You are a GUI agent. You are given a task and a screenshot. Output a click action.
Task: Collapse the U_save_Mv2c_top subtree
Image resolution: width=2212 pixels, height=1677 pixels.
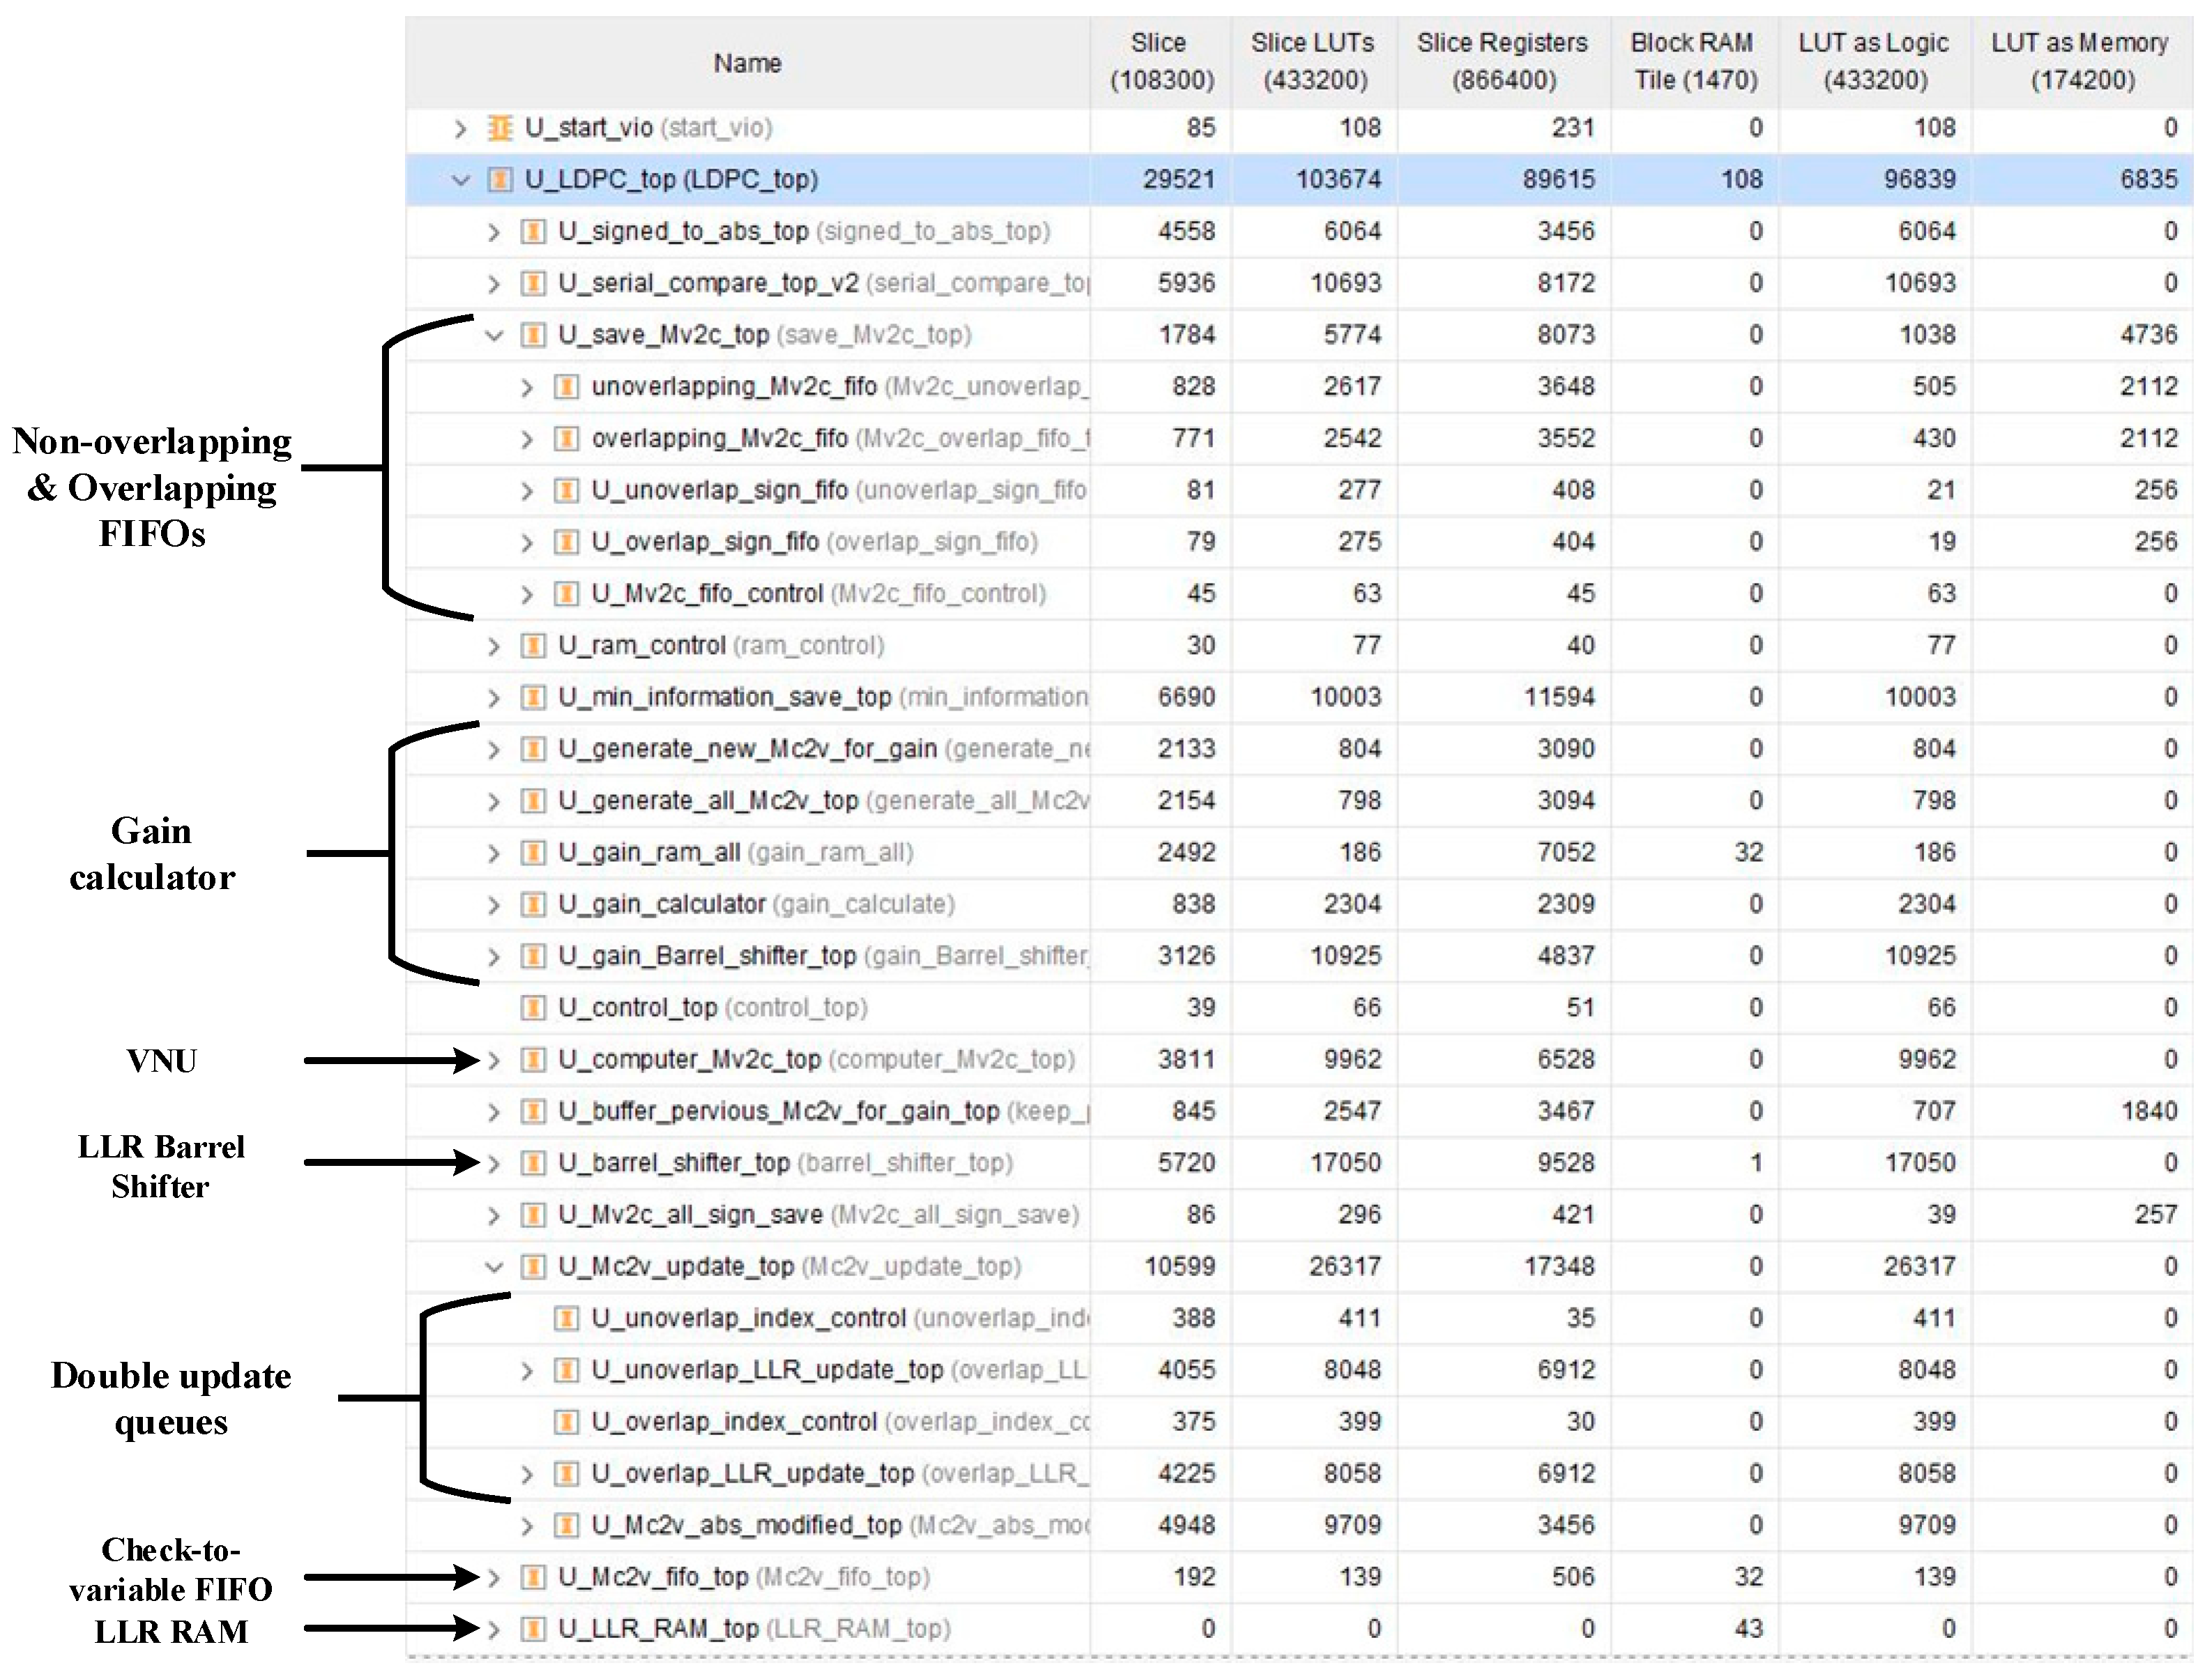pos(494,335)
